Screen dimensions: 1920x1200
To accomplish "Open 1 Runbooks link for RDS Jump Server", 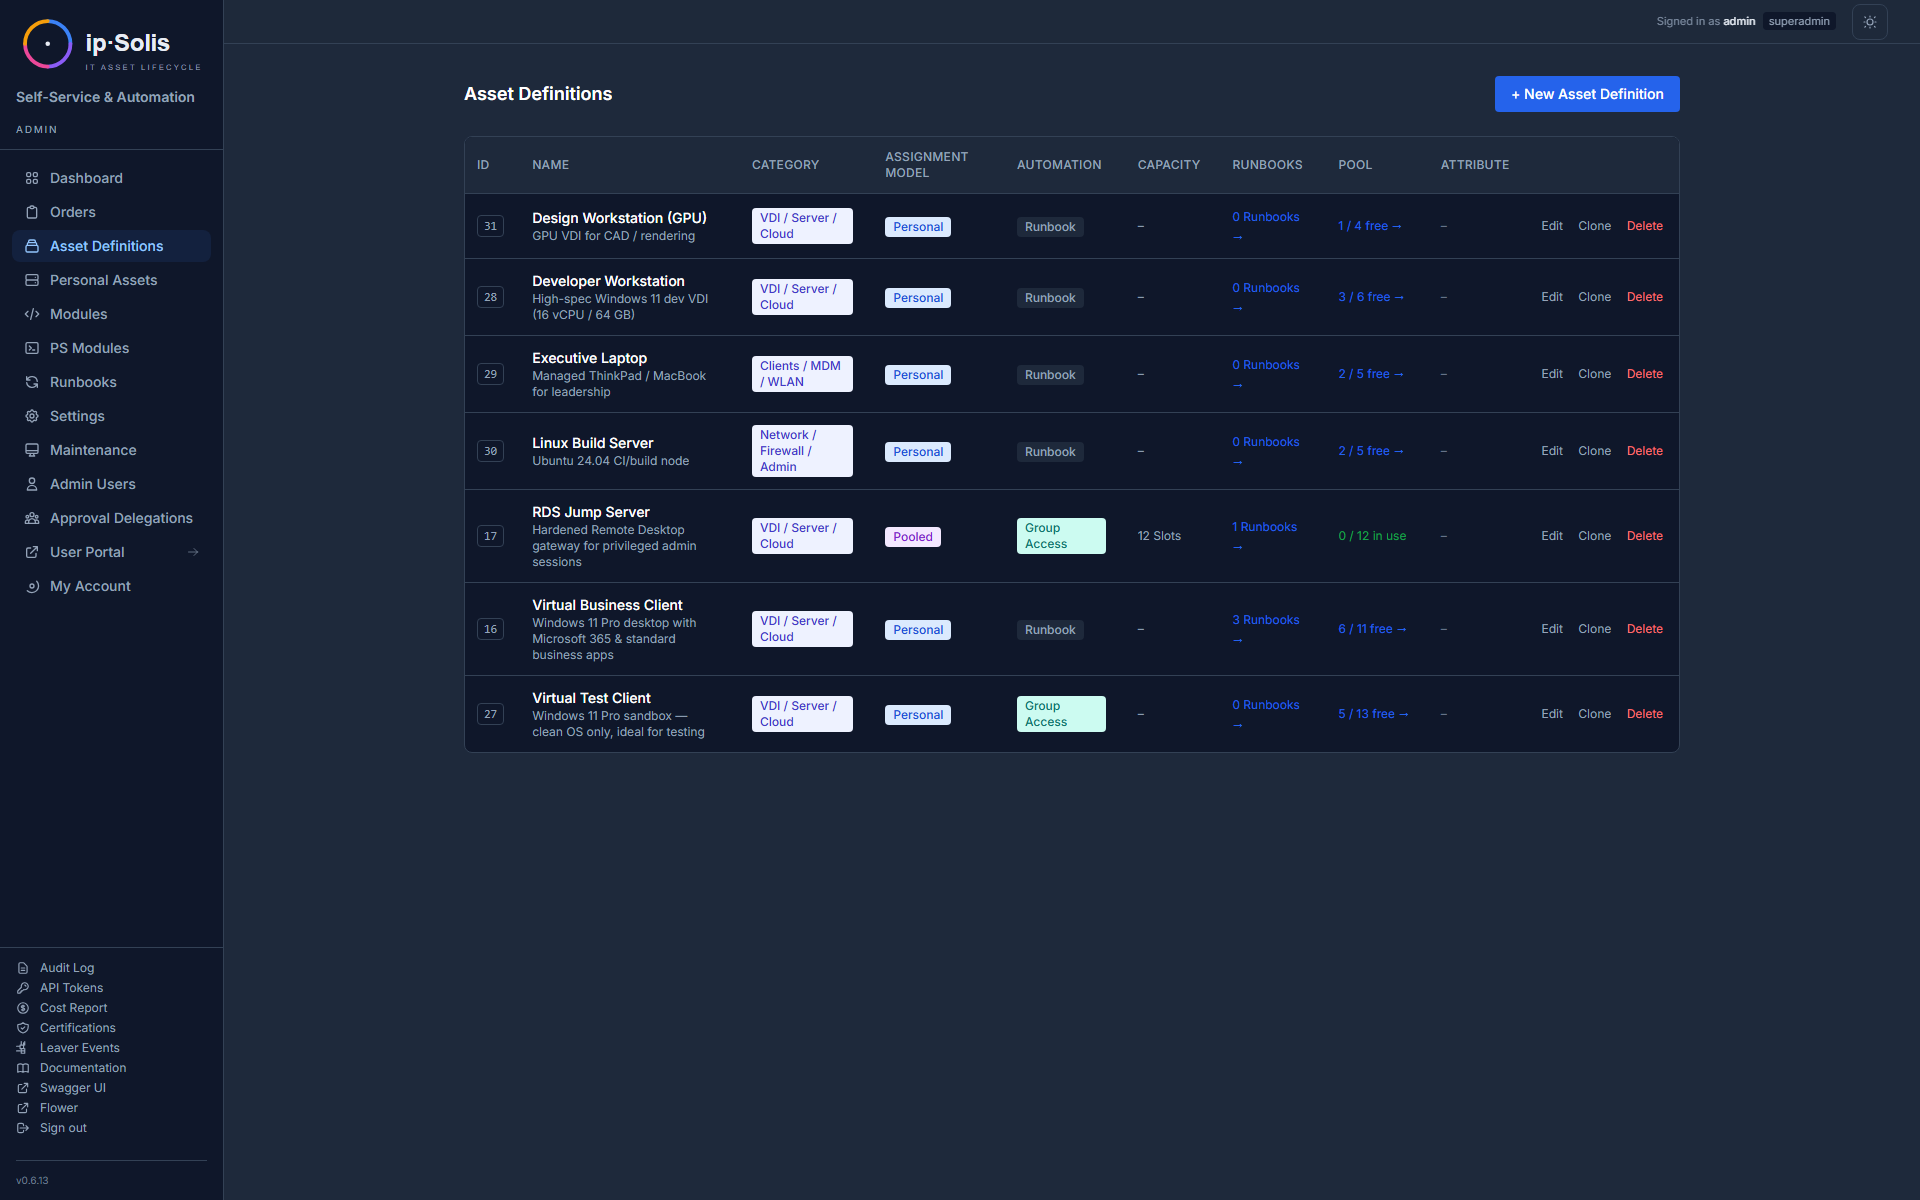I will coord(1264,536).
